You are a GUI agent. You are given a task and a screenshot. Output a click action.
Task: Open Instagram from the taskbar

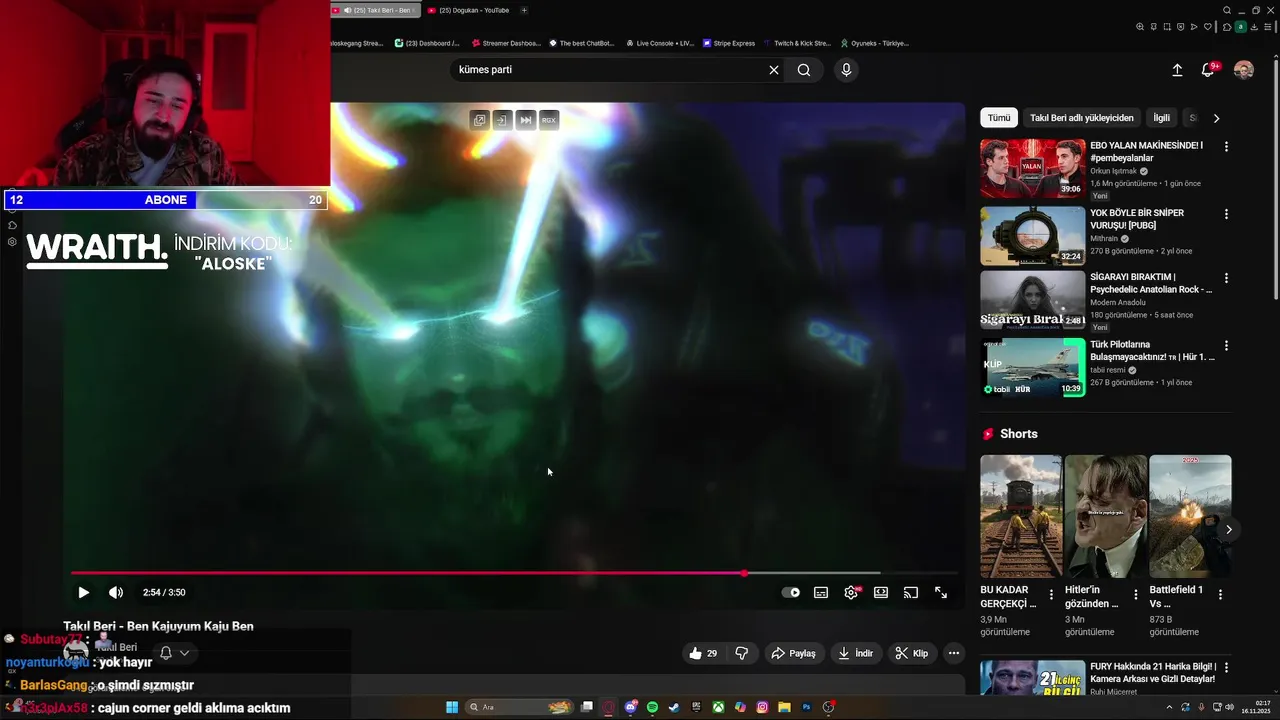(x=762, y=707)
